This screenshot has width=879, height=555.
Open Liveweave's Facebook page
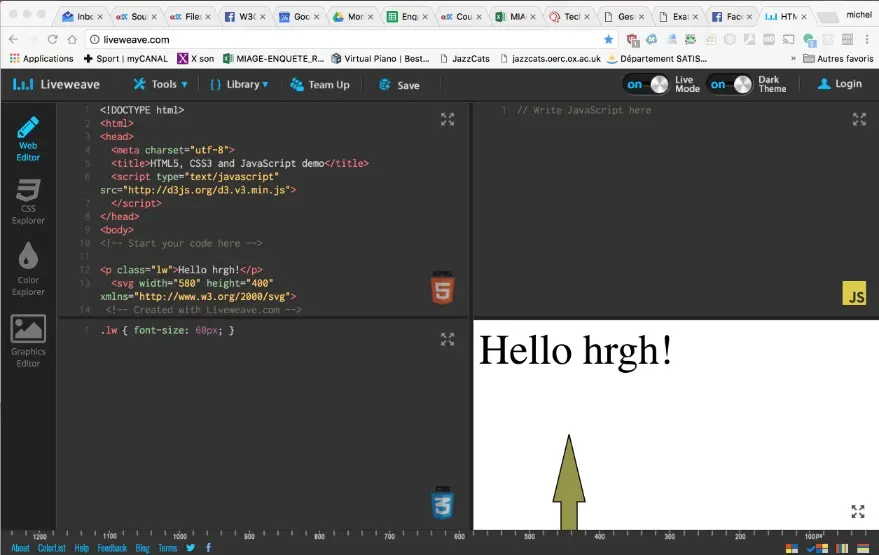pyautogui.click(x=209, y=548)
